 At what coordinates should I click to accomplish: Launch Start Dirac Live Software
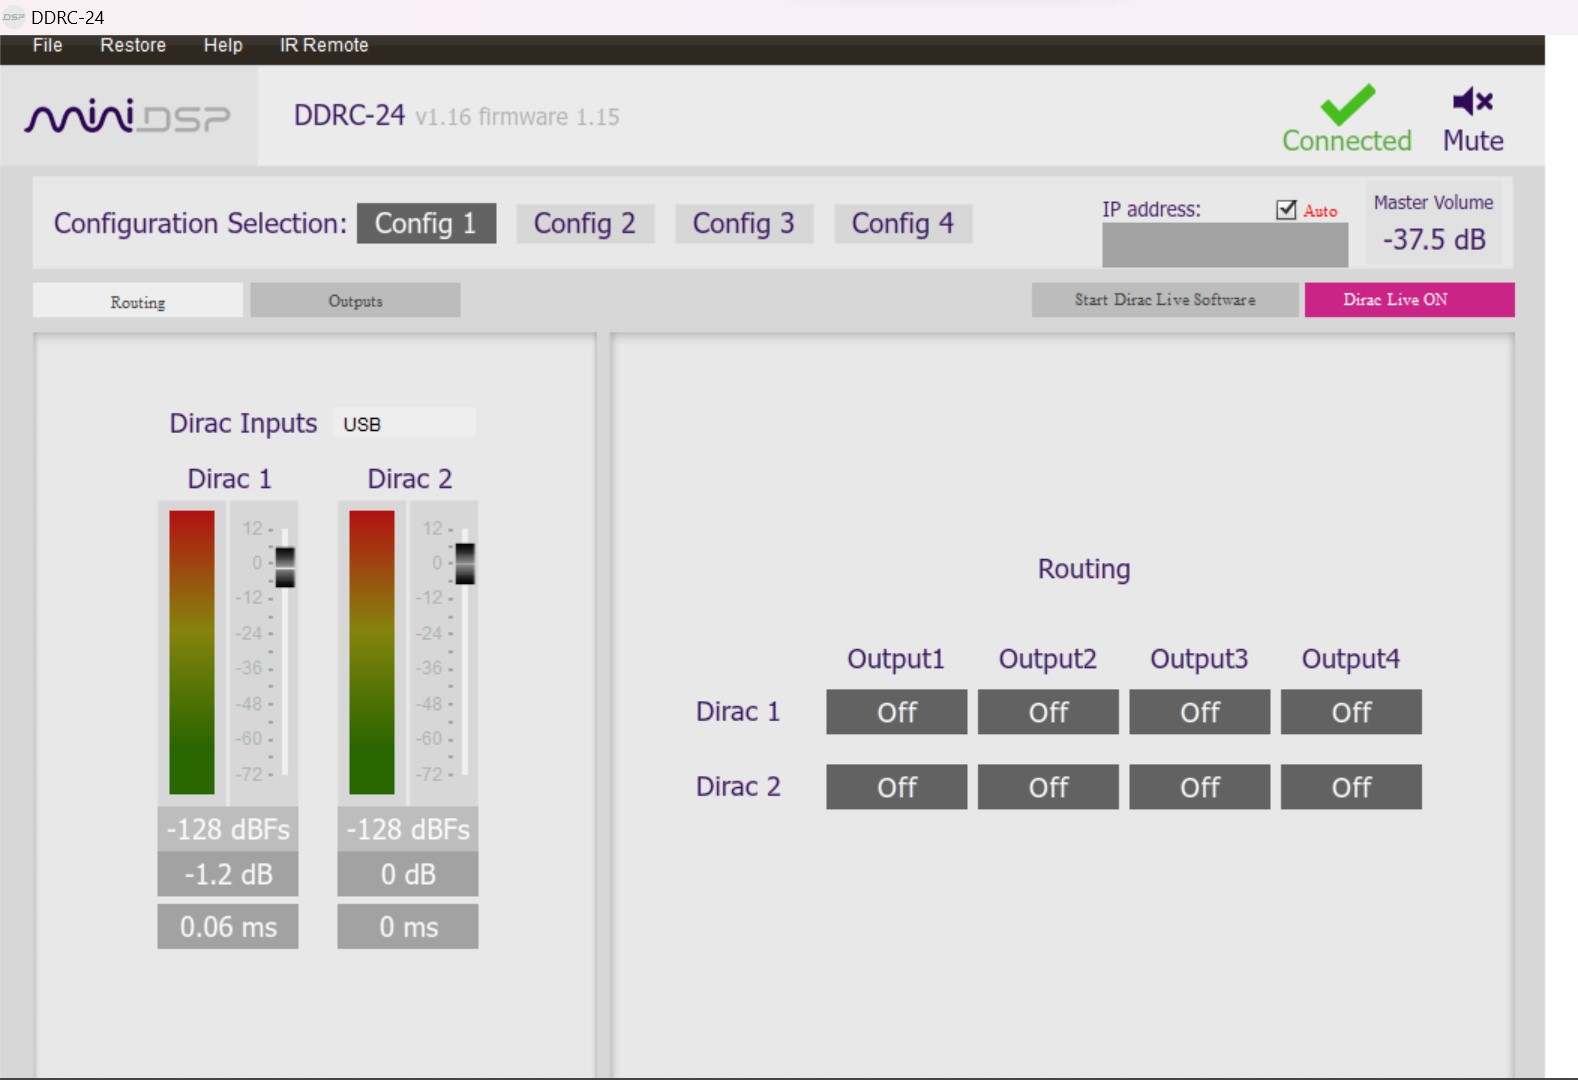click(x=1164, y=300)
